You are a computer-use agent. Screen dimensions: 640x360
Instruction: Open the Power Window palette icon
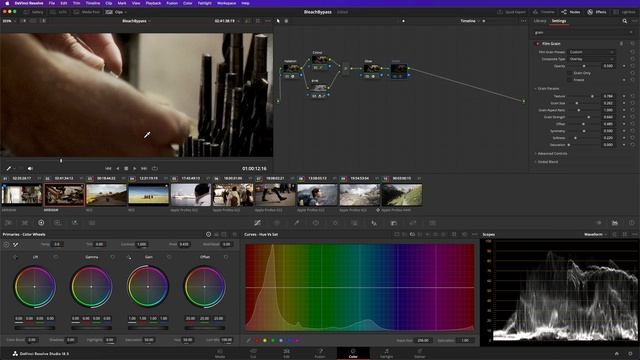point(316,223)
